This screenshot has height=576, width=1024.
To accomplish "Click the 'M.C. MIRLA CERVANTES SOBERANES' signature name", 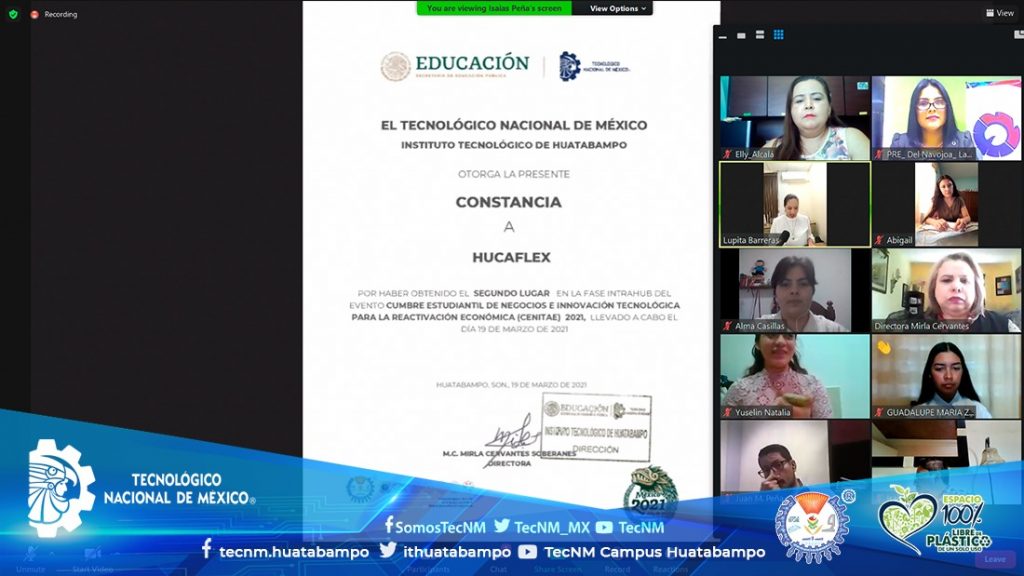I will point(509,453).
